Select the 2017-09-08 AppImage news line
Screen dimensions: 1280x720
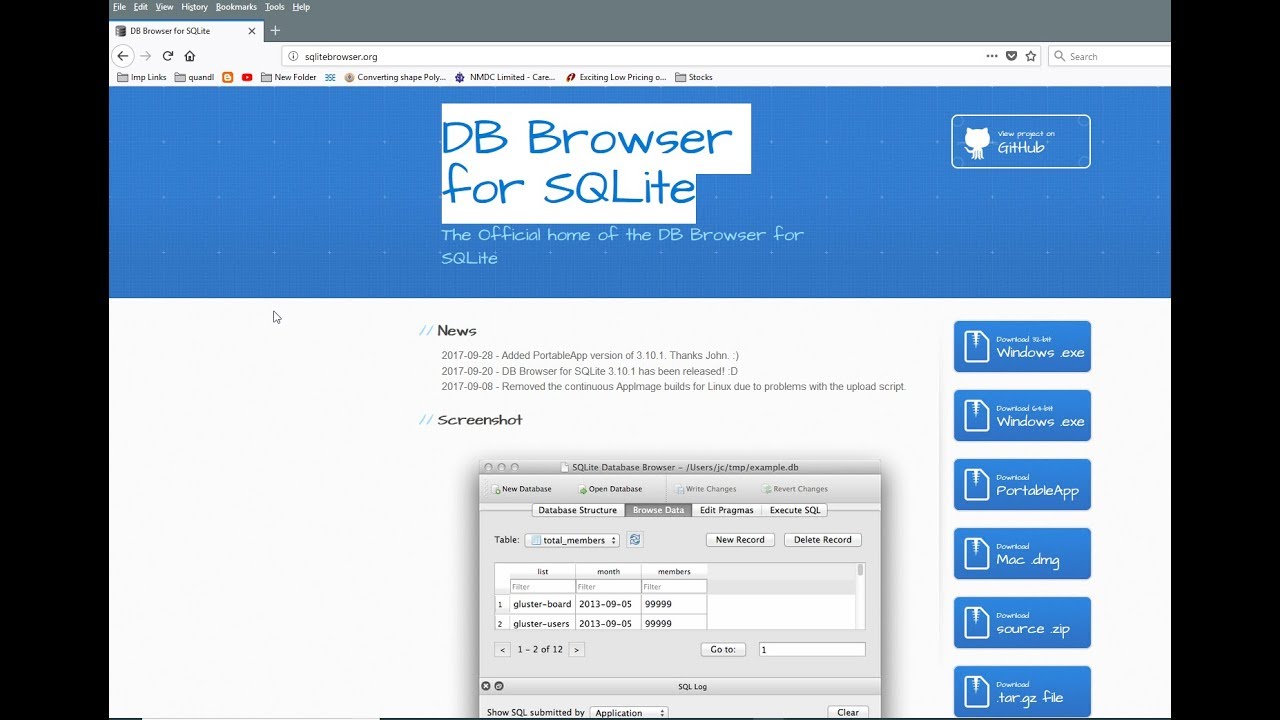click(673, 386)
